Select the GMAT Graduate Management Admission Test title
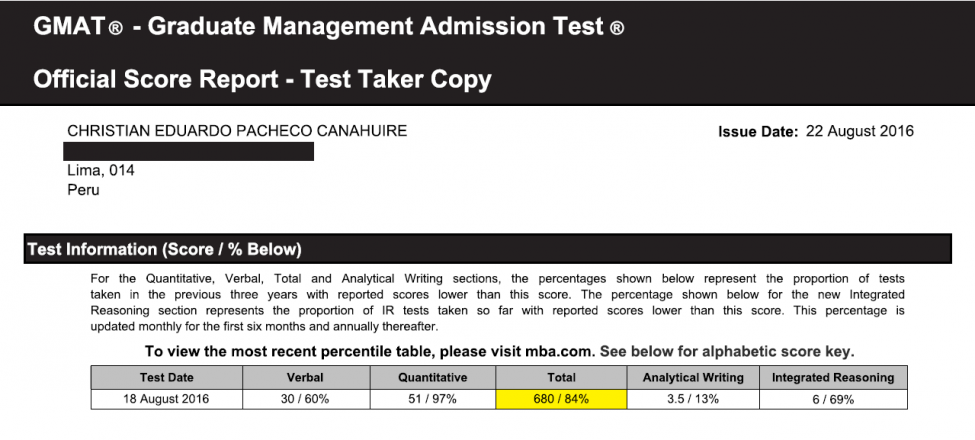 329,27
